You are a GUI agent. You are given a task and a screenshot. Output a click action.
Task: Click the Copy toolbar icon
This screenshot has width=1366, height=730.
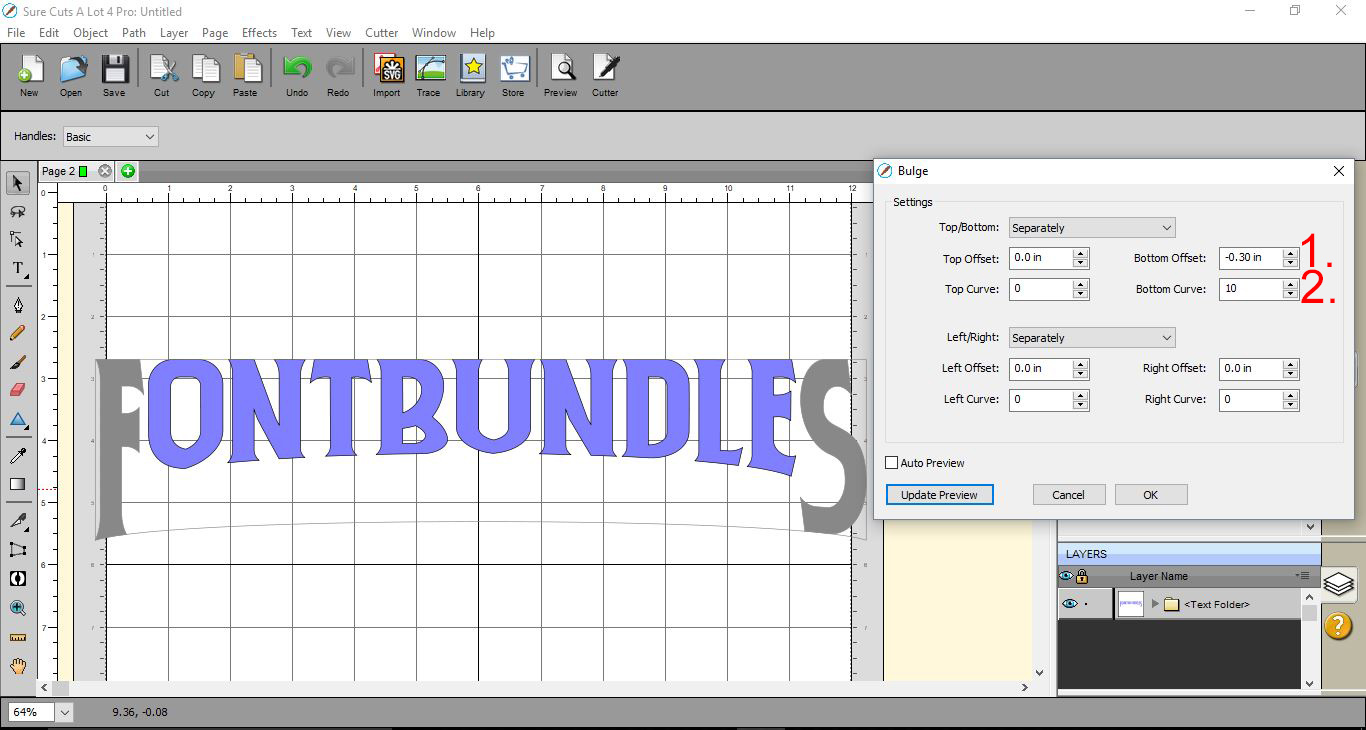coord(204,70)
